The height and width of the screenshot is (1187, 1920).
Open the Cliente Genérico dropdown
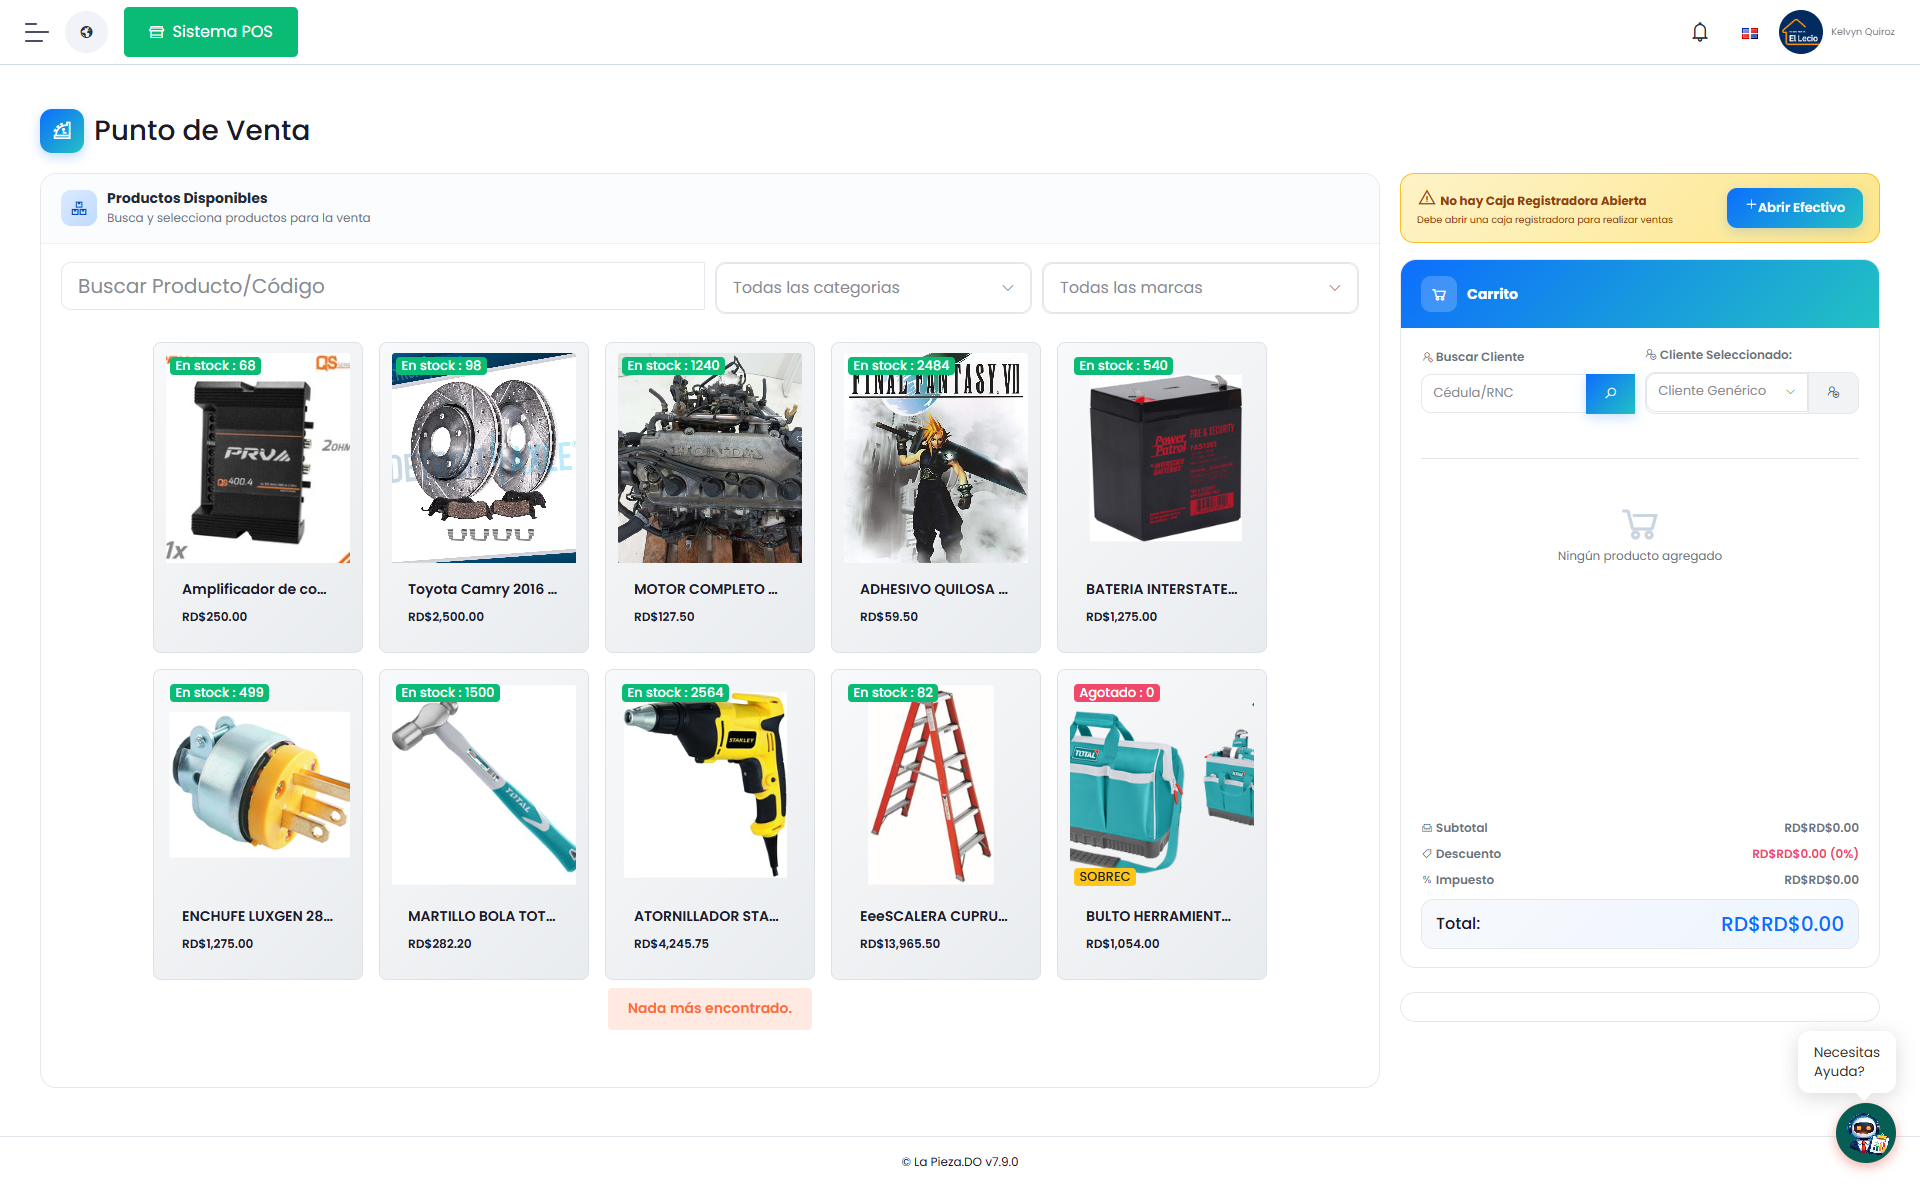point(1727,391)
